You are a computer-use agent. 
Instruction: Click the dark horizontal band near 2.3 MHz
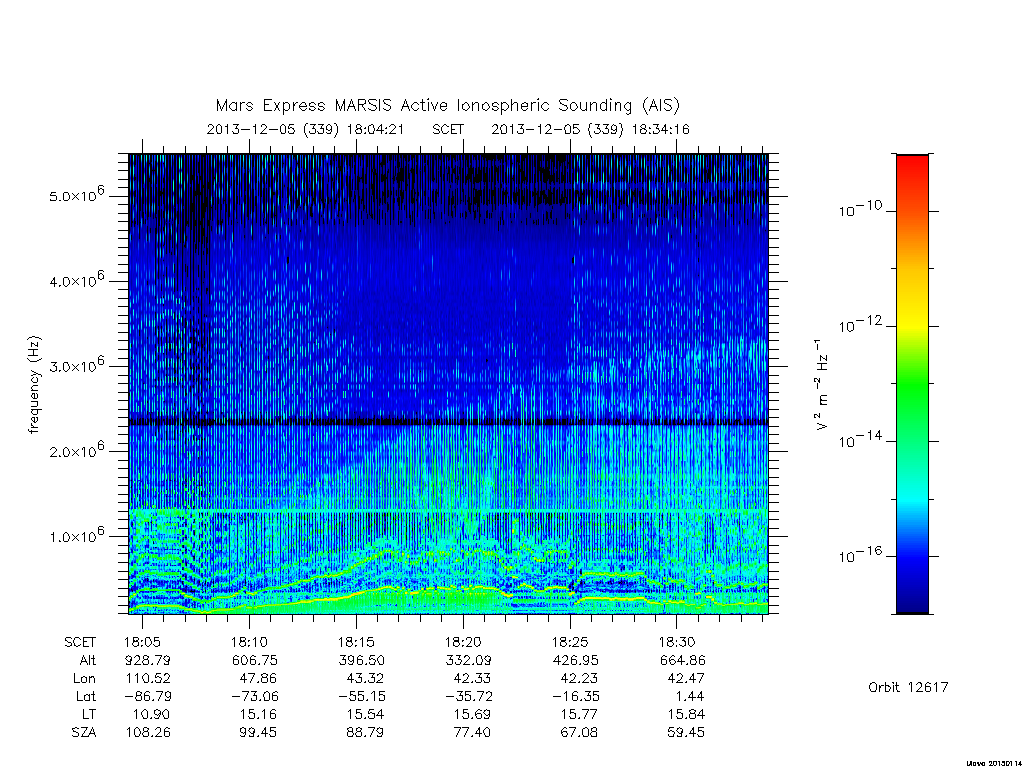[x=448, y=423]
